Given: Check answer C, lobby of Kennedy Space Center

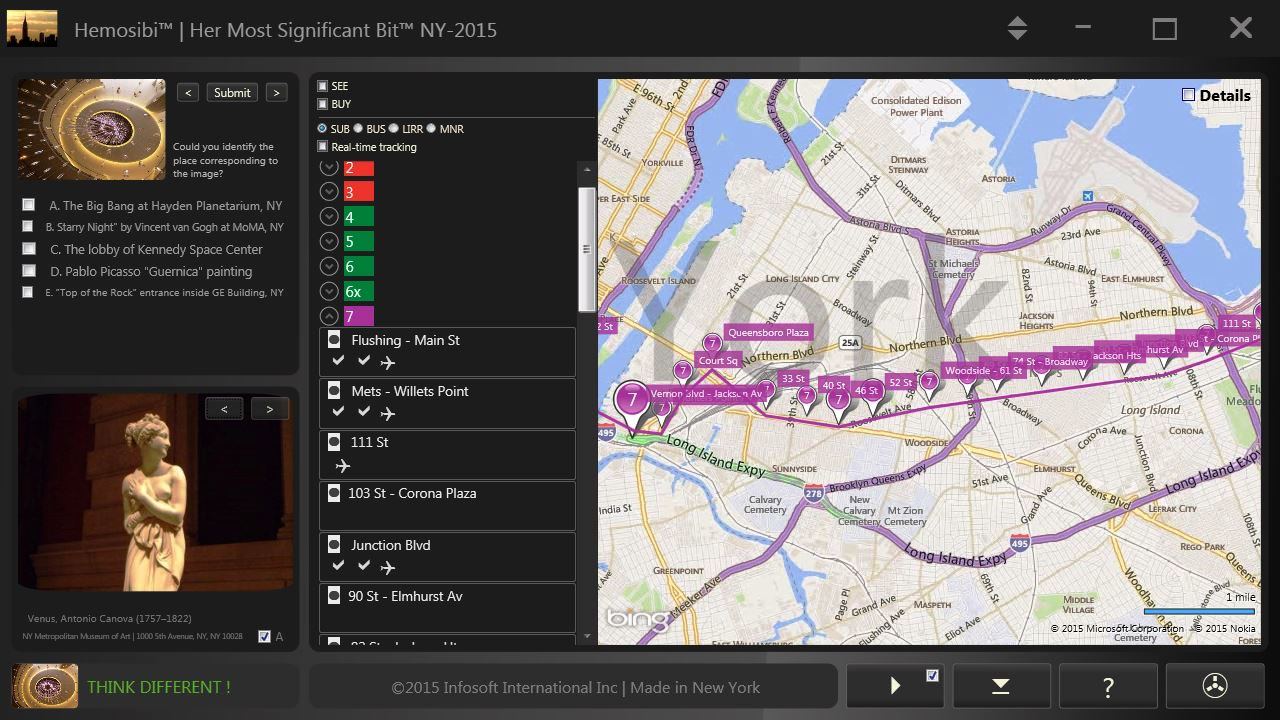Looking at the screenshot, I should [28, 249].
